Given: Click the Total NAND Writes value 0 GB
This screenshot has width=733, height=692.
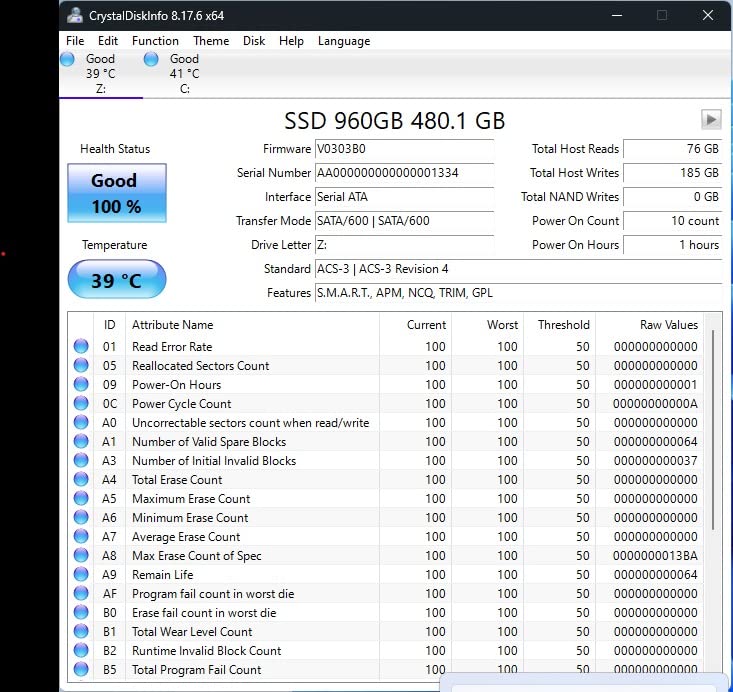Looking at the screenshot, I should click(x=673, y=197).
